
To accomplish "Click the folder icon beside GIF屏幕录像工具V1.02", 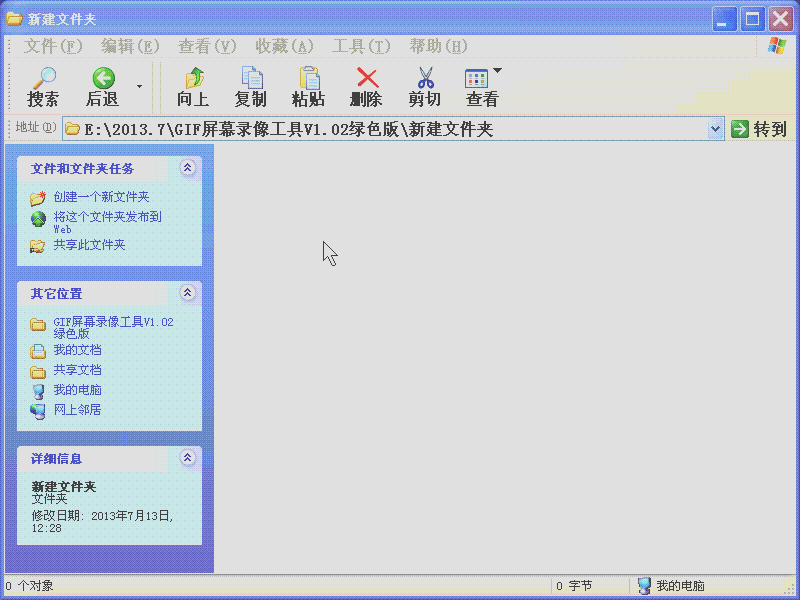I will tap(38, 324).
